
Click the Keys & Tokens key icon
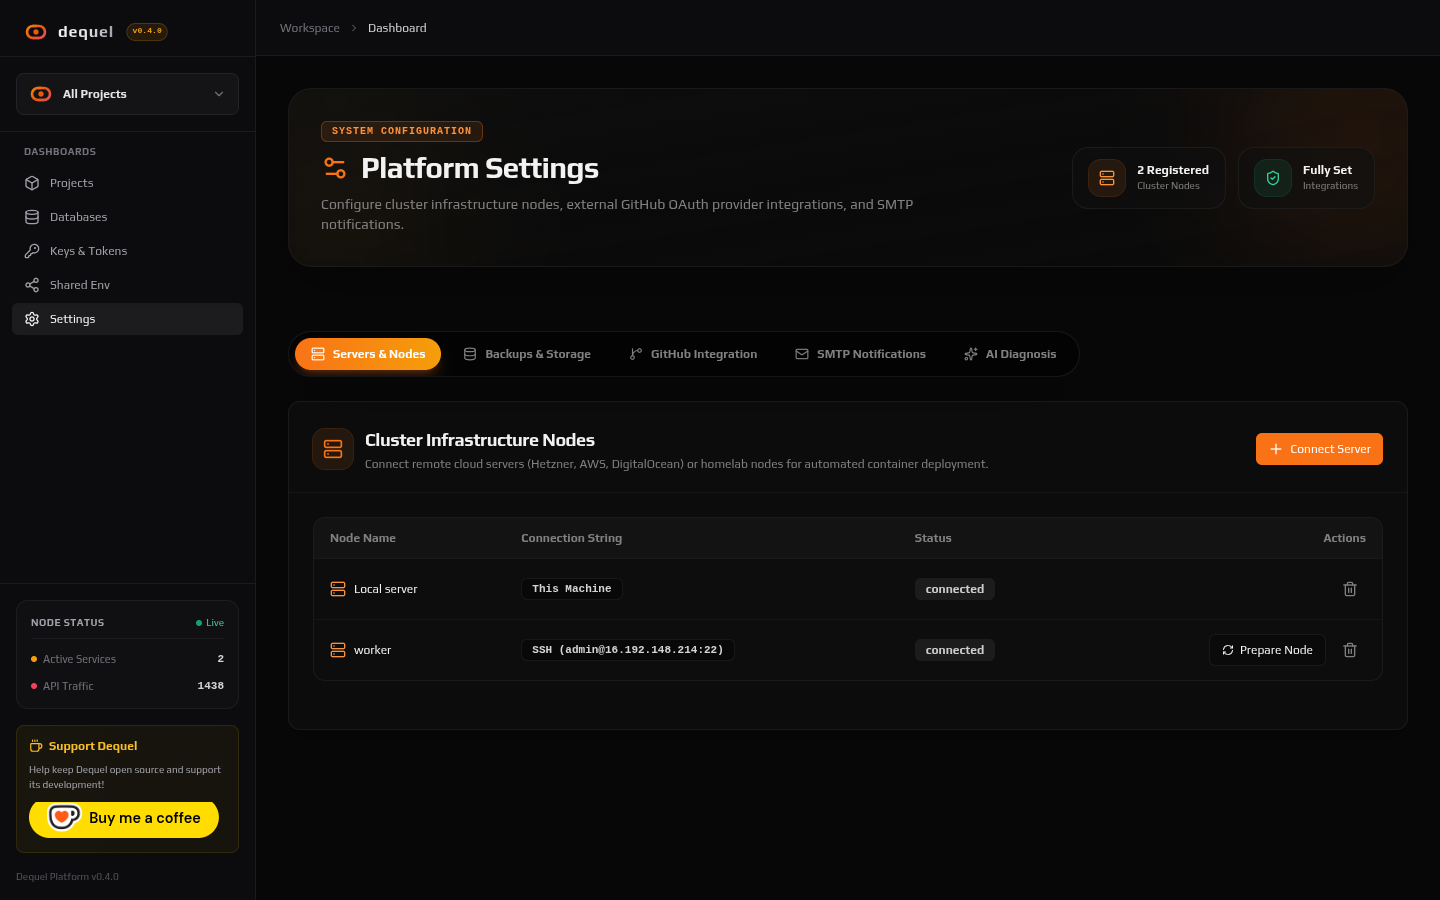tap(32, 251)
